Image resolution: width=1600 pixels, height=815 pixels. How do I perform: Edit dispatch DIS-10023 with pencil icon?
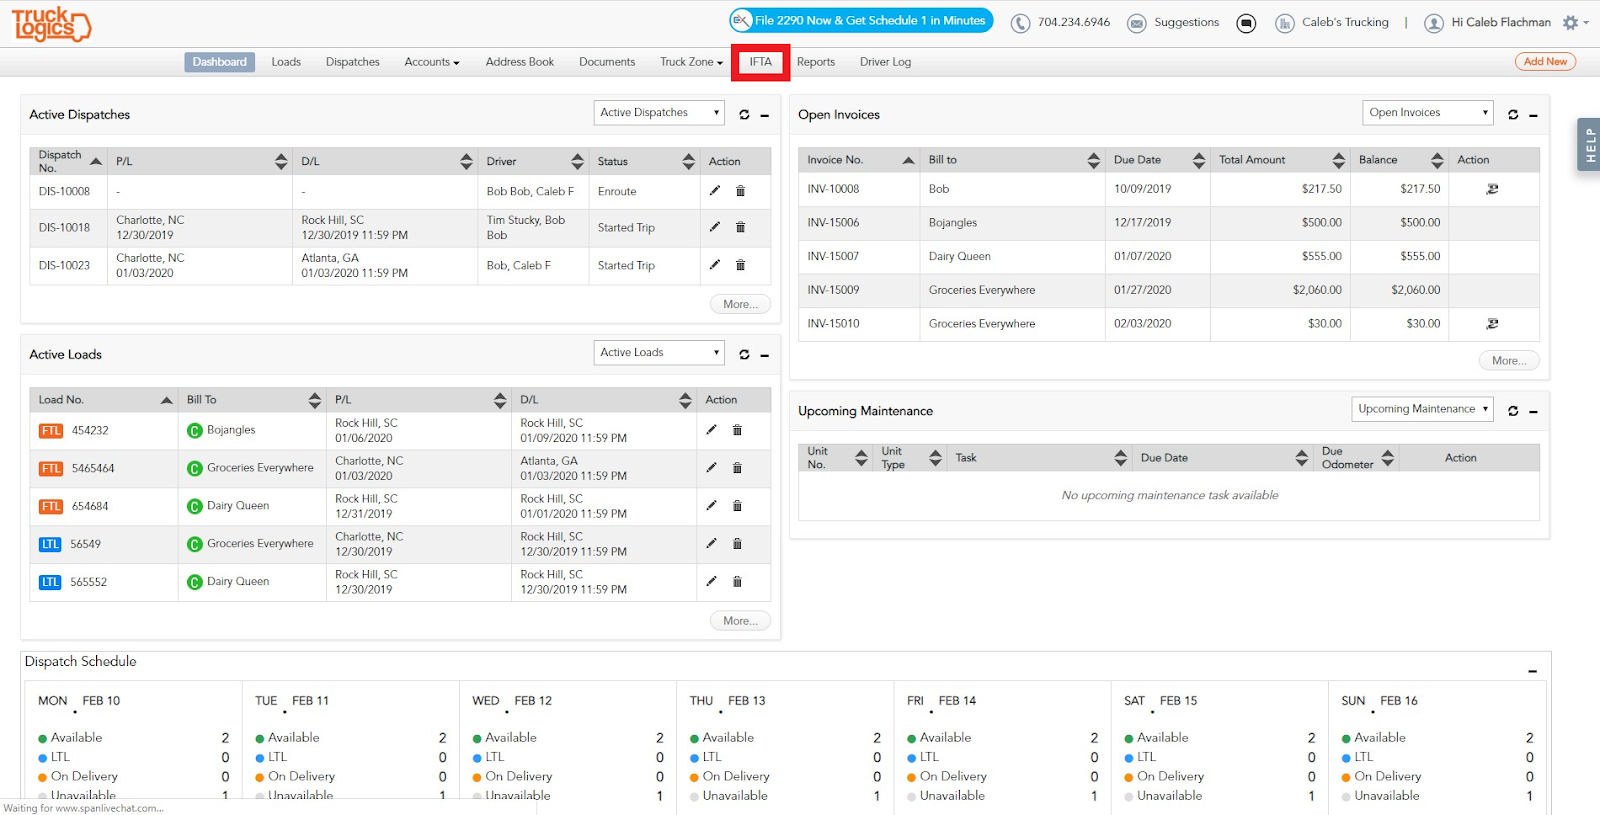click(x=715, y=265)
